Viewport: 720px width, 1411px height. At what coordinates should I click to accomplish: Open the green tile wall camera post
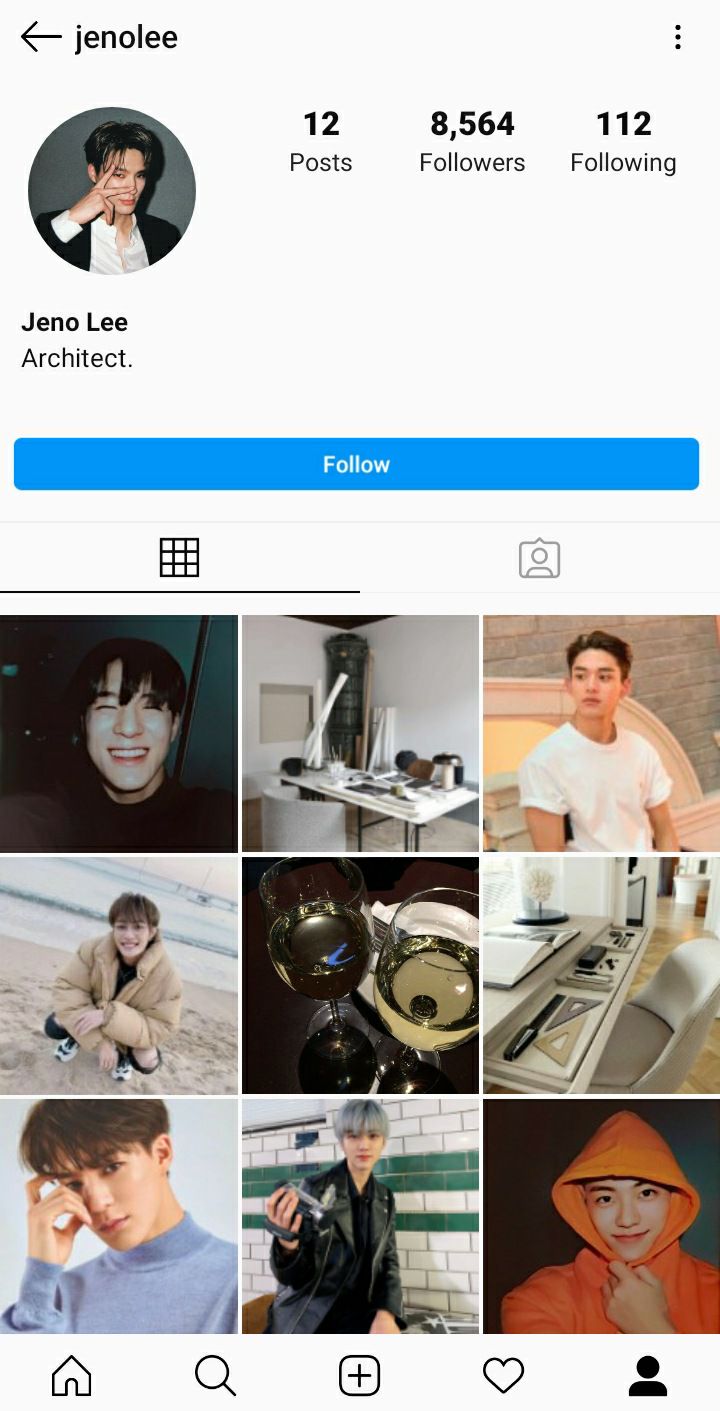pyautogui.click(x=360, y=1215)
